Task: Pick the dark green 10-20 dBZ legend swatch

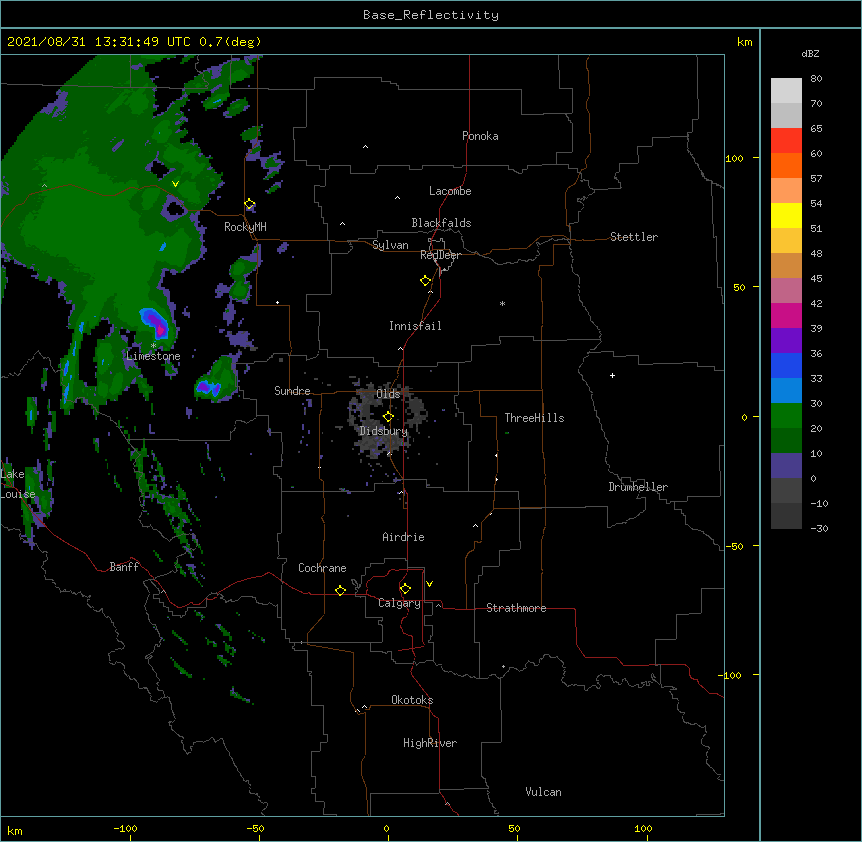Action: (x=786, y=440)
